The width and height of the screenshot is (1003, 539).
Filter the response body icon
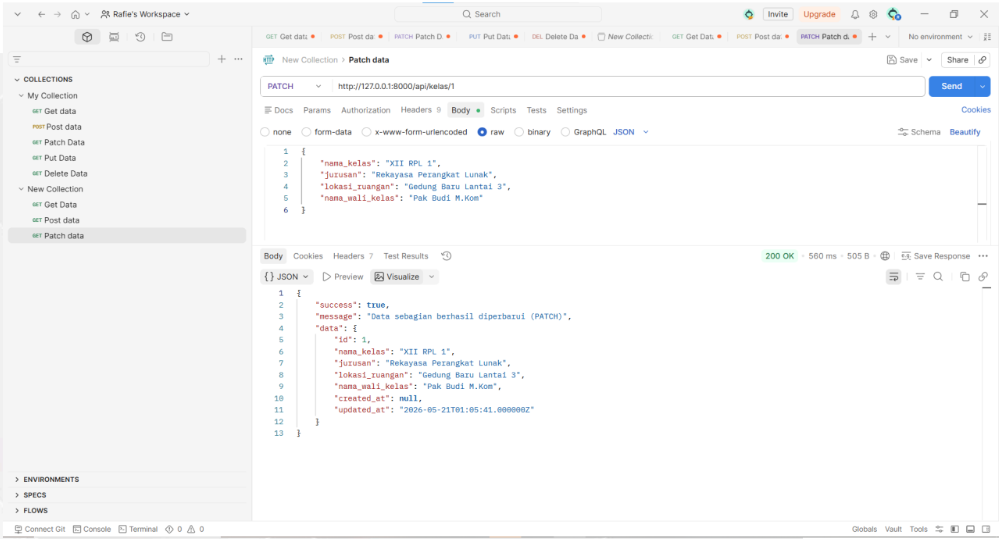[x=920, y=277]
